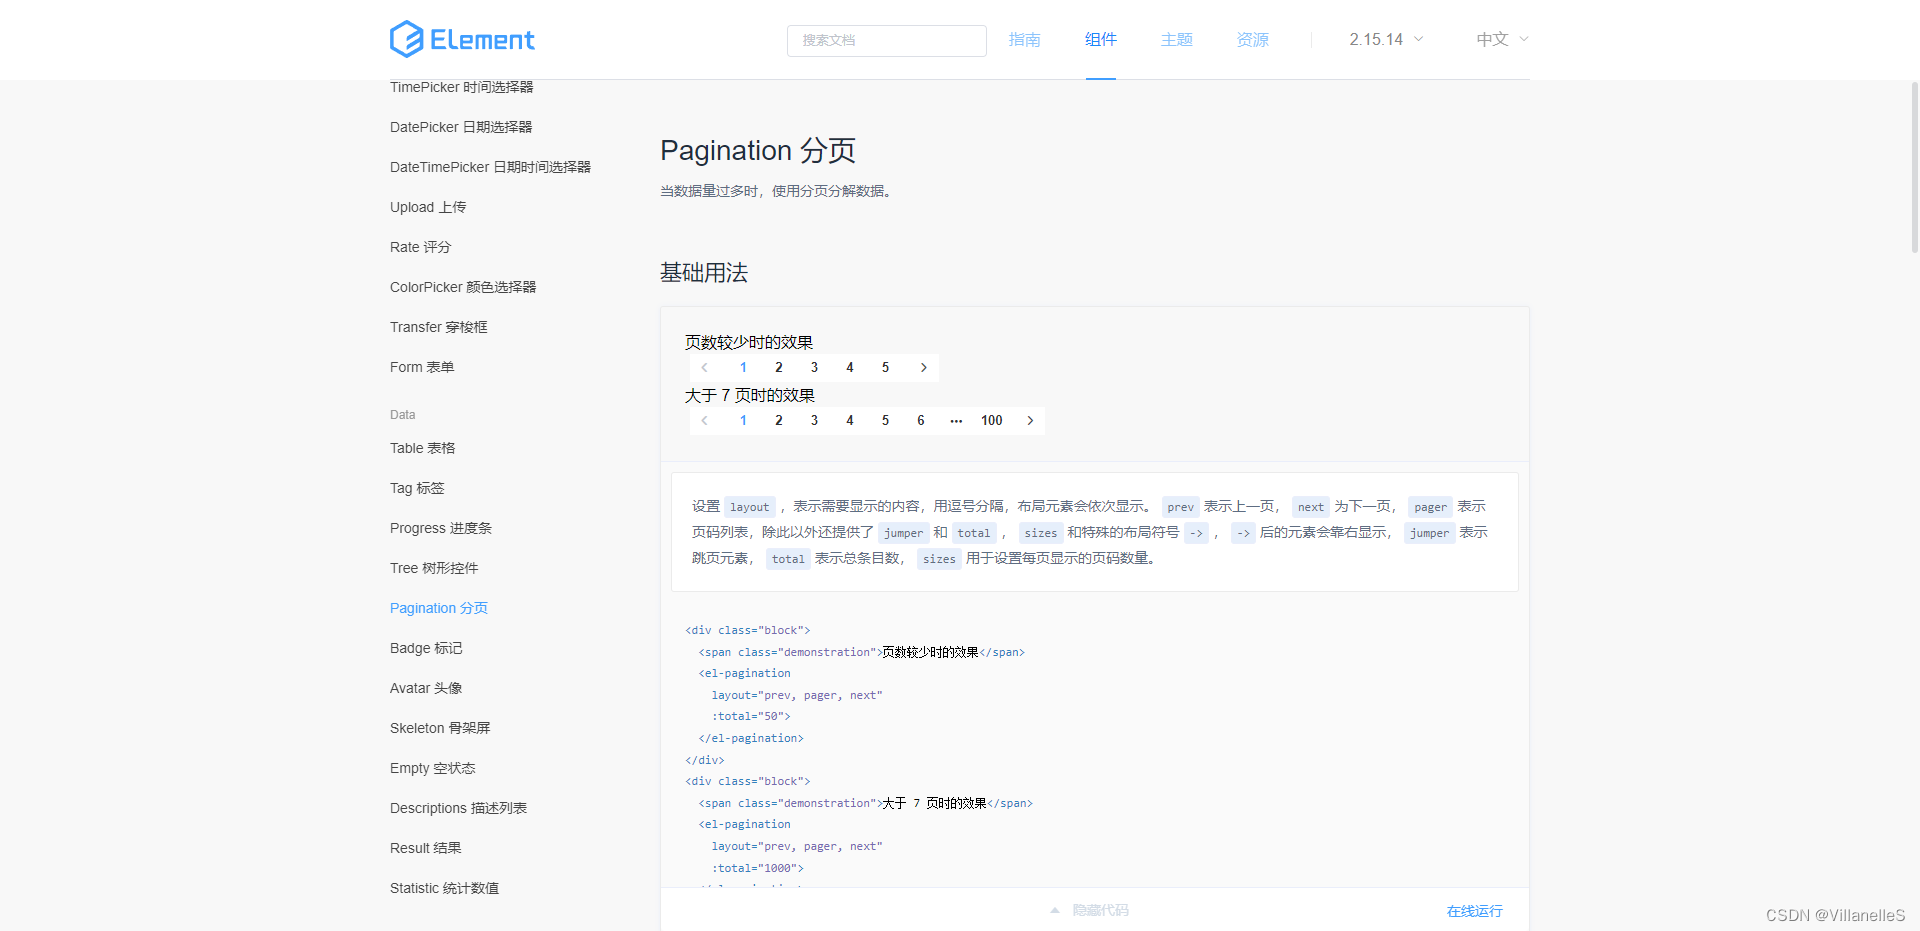Viewport: 1920px width, 931px height.
Task: Open ColorPicker 颜色选择器 sidebar item
Action: [x=463, y=287]
